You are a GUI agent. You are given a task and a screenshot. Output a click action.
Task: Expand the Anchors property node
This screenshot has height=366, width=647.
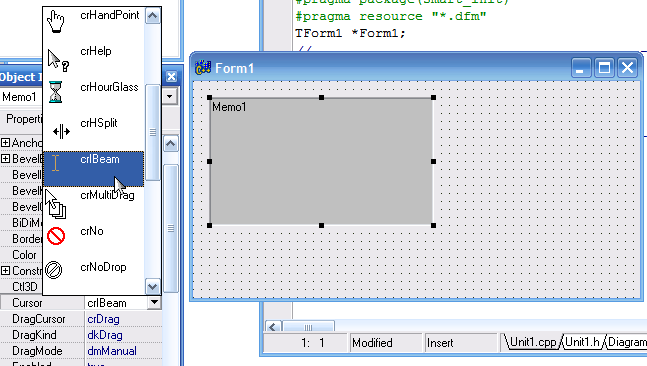pyautogui.click(x=5, y=143)
